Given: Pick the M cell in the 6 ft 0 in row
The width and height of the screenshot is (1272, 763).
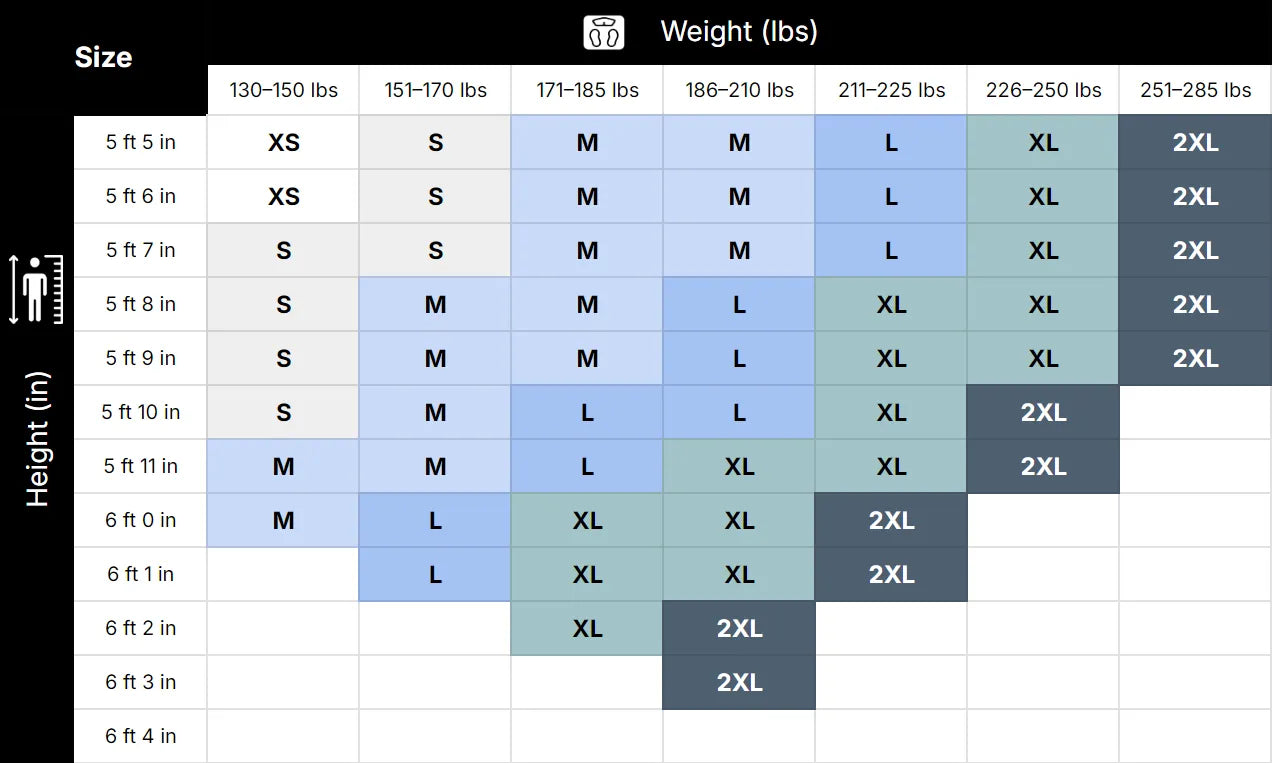Looking at the screenshot, I should coord(283,520).
